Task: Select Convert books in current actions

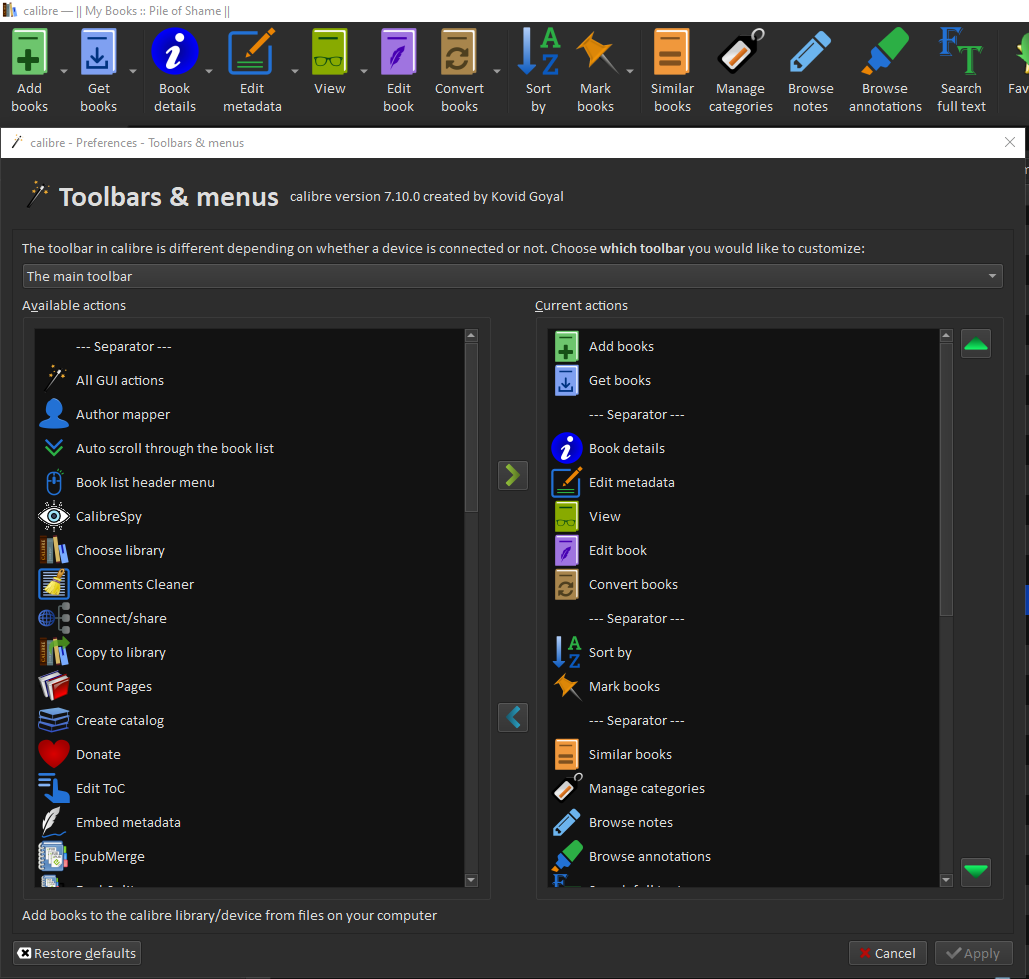Action: point(744,584)
